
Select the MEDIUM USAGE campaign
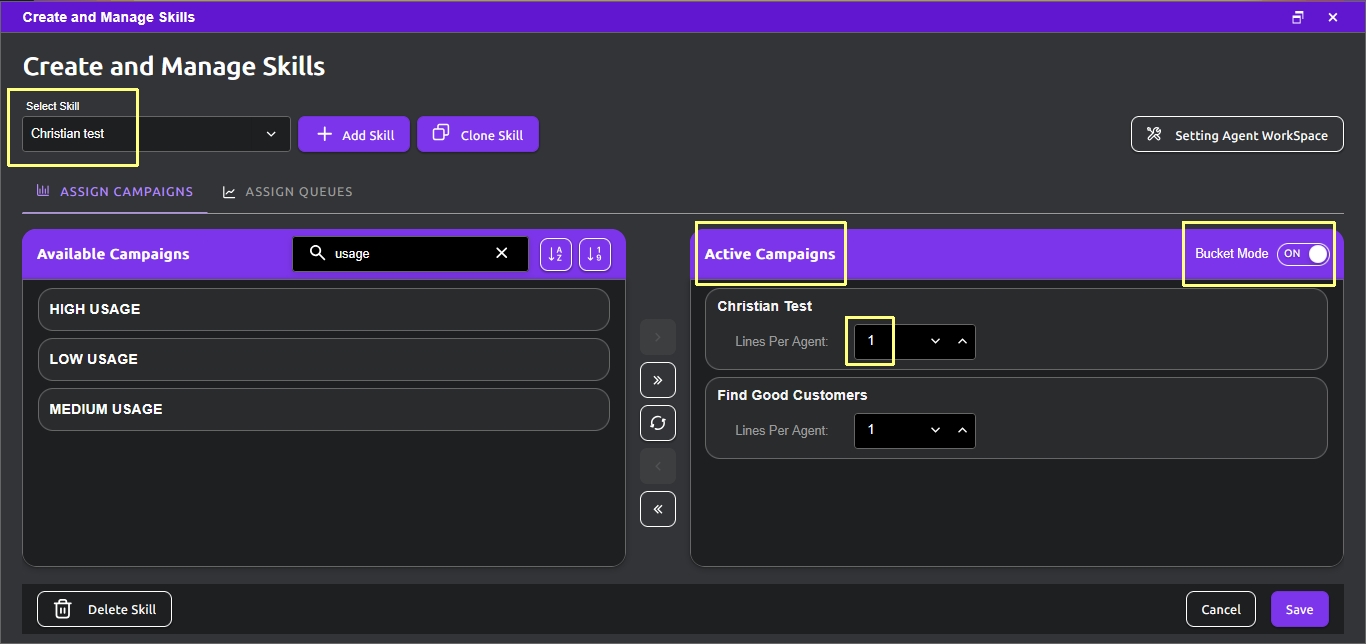[x=323, y=409]
